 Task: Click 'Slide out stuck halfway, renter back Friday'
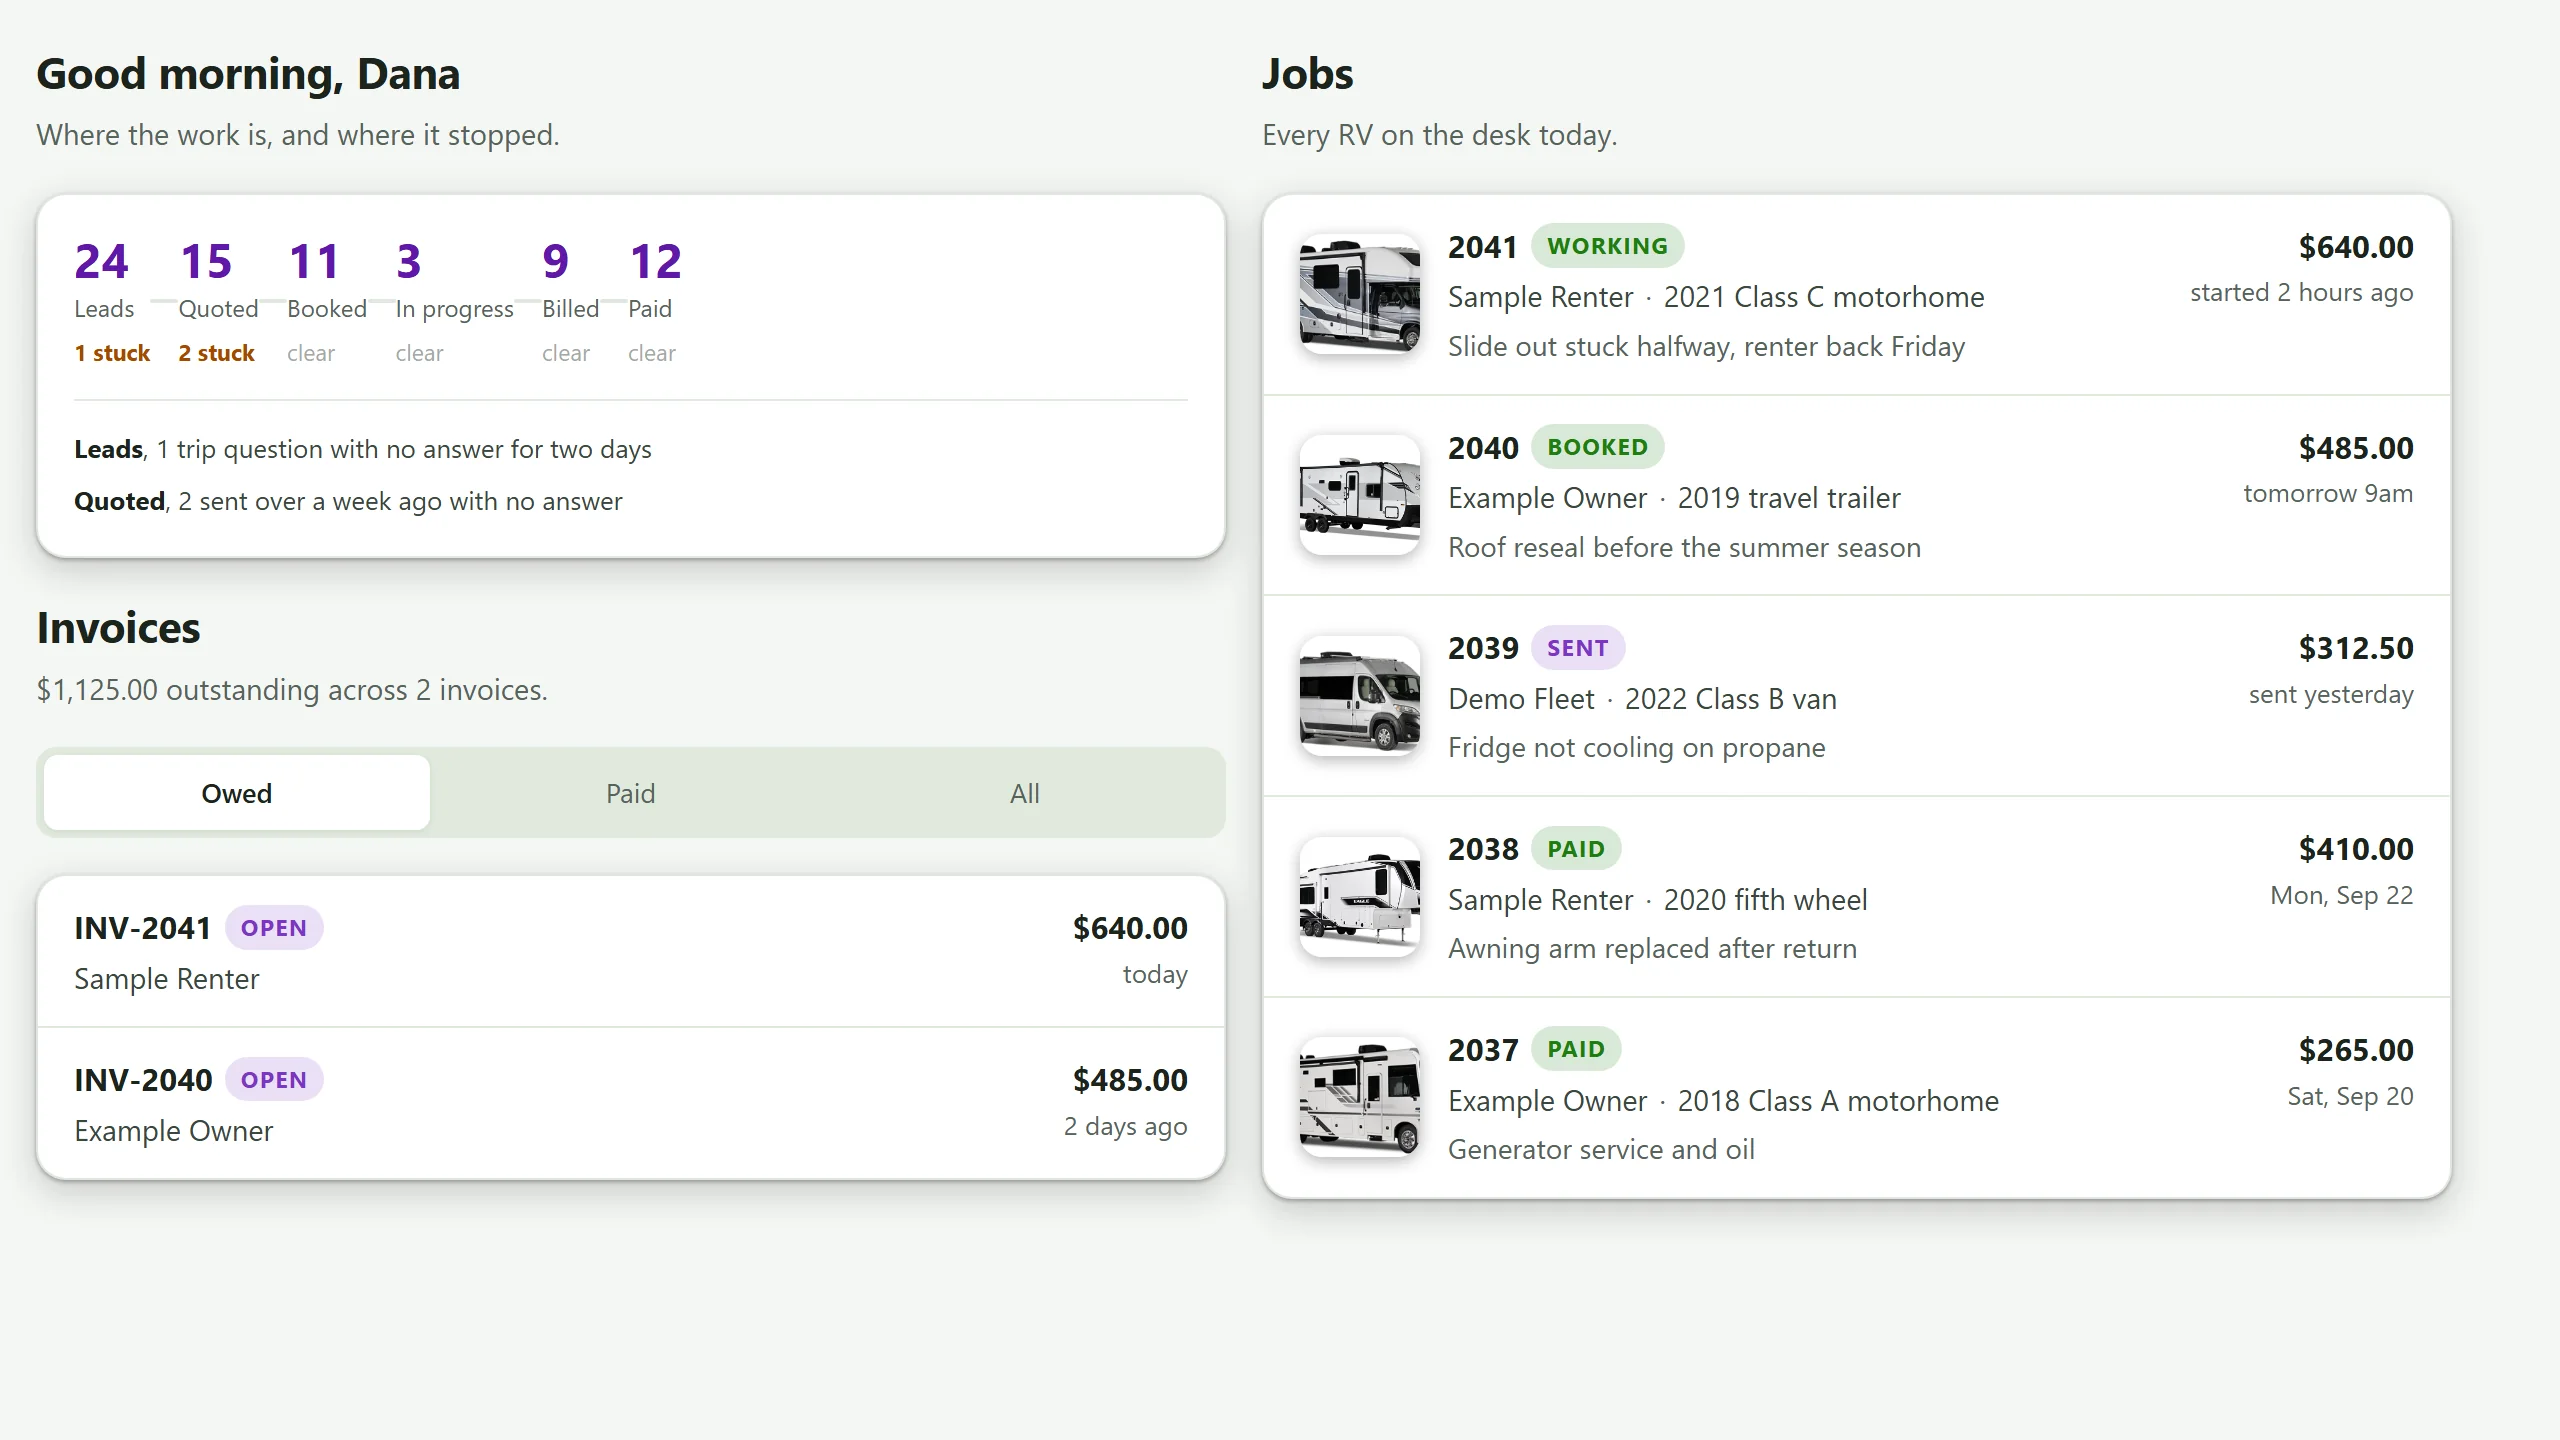[x=1706, y=346]
